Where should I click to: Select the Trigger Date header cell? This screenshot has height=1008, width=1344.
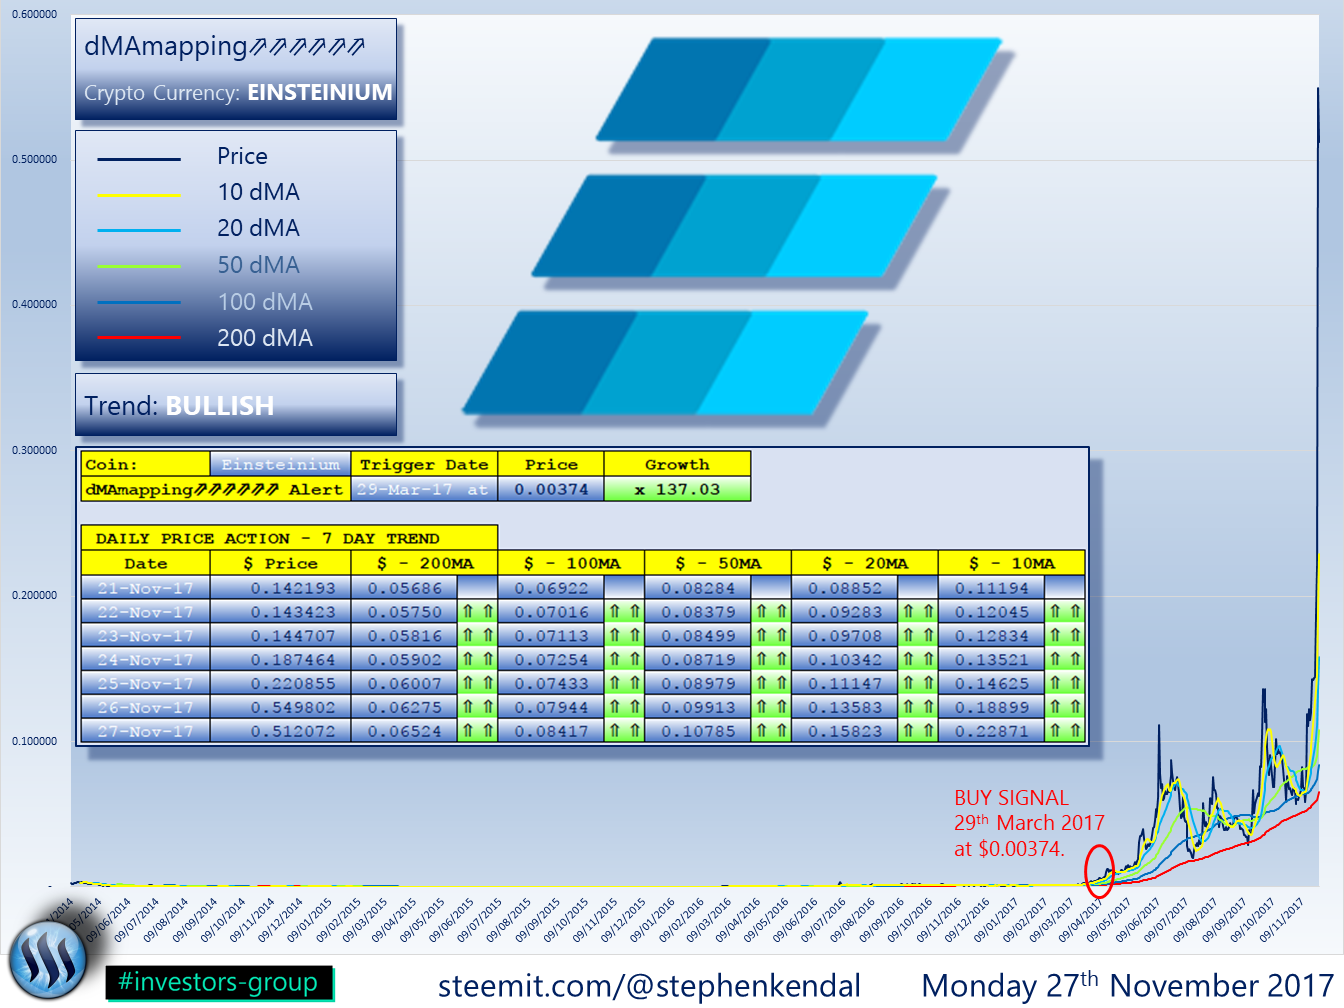pos(424,464)
